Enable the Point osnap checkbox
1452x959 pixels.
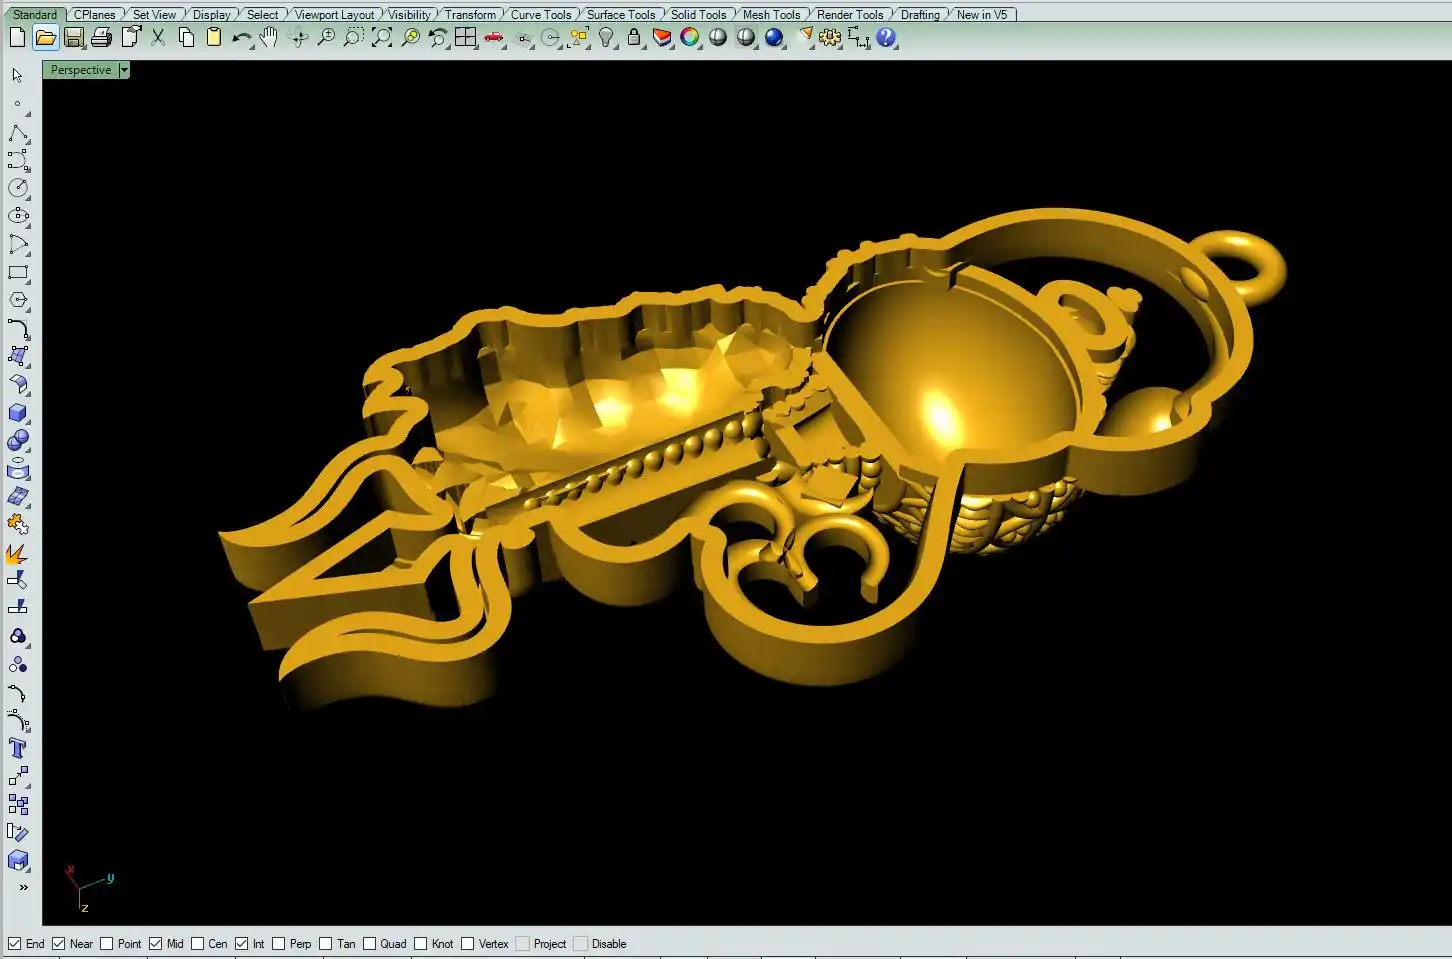pyautogui.click(x=107, y=944)
